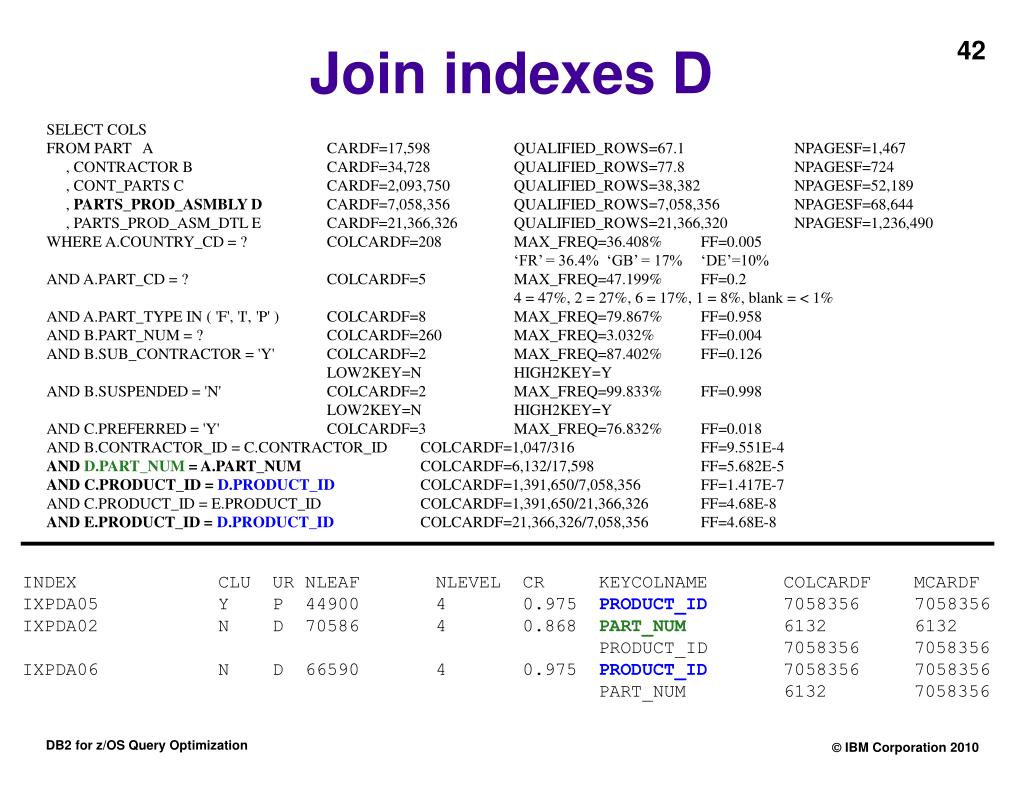Click 'FF=0.958' filter factor
1023x791 pixels.
click(731, 317)
